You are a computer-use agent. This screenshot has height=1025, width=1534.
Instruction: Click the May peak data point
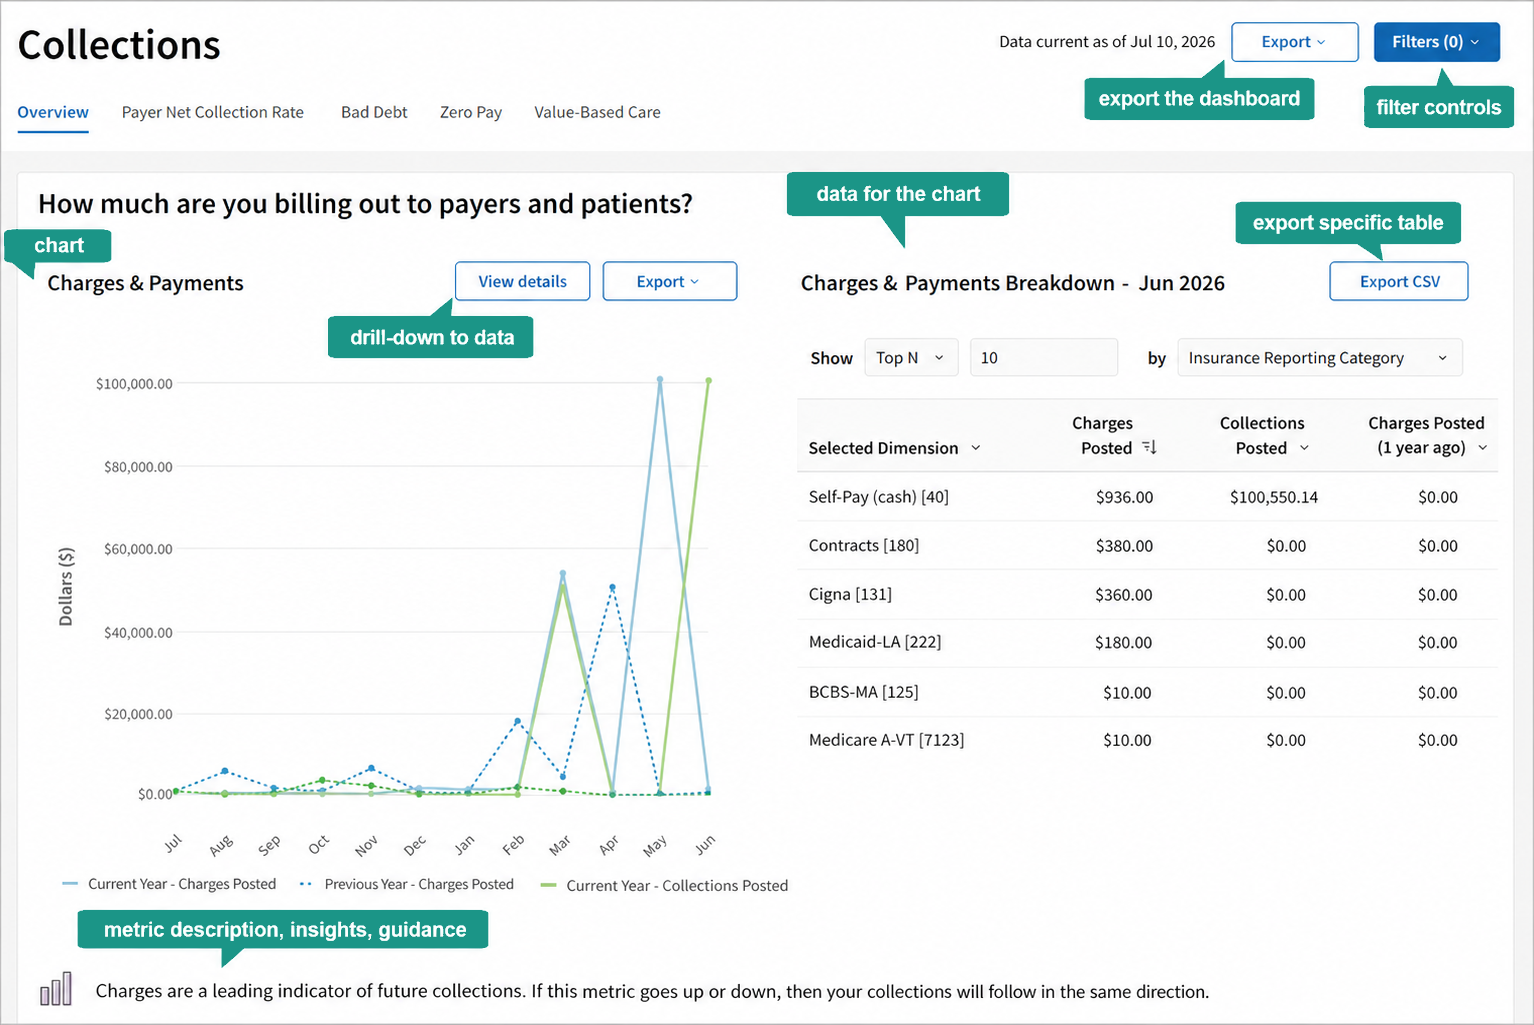(660, 380)
